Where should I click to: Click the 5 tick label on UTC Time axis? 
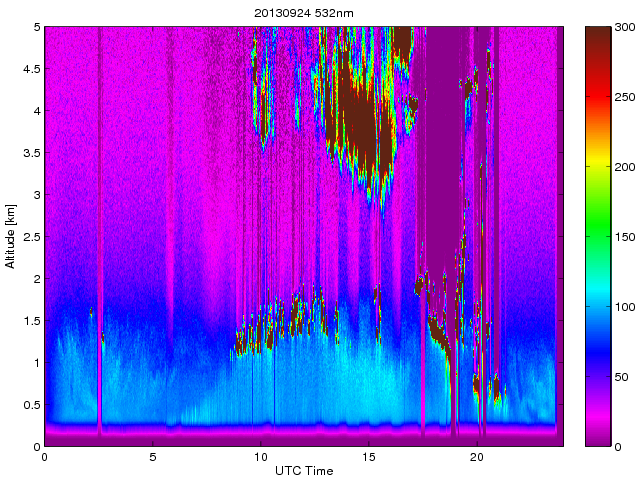[153, 457]
